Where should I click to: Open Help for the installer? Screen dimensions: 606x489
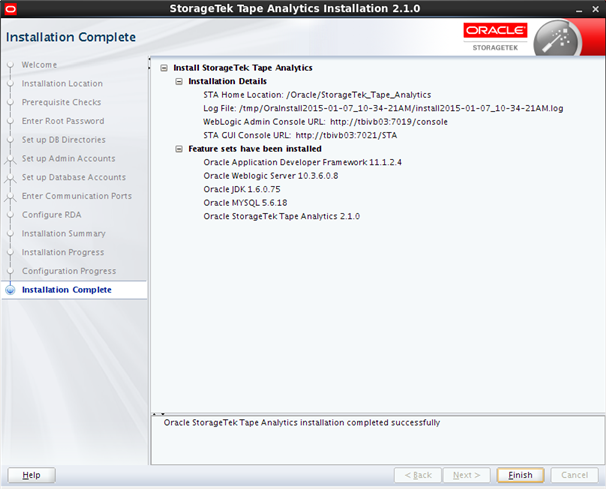coord(31,475)
